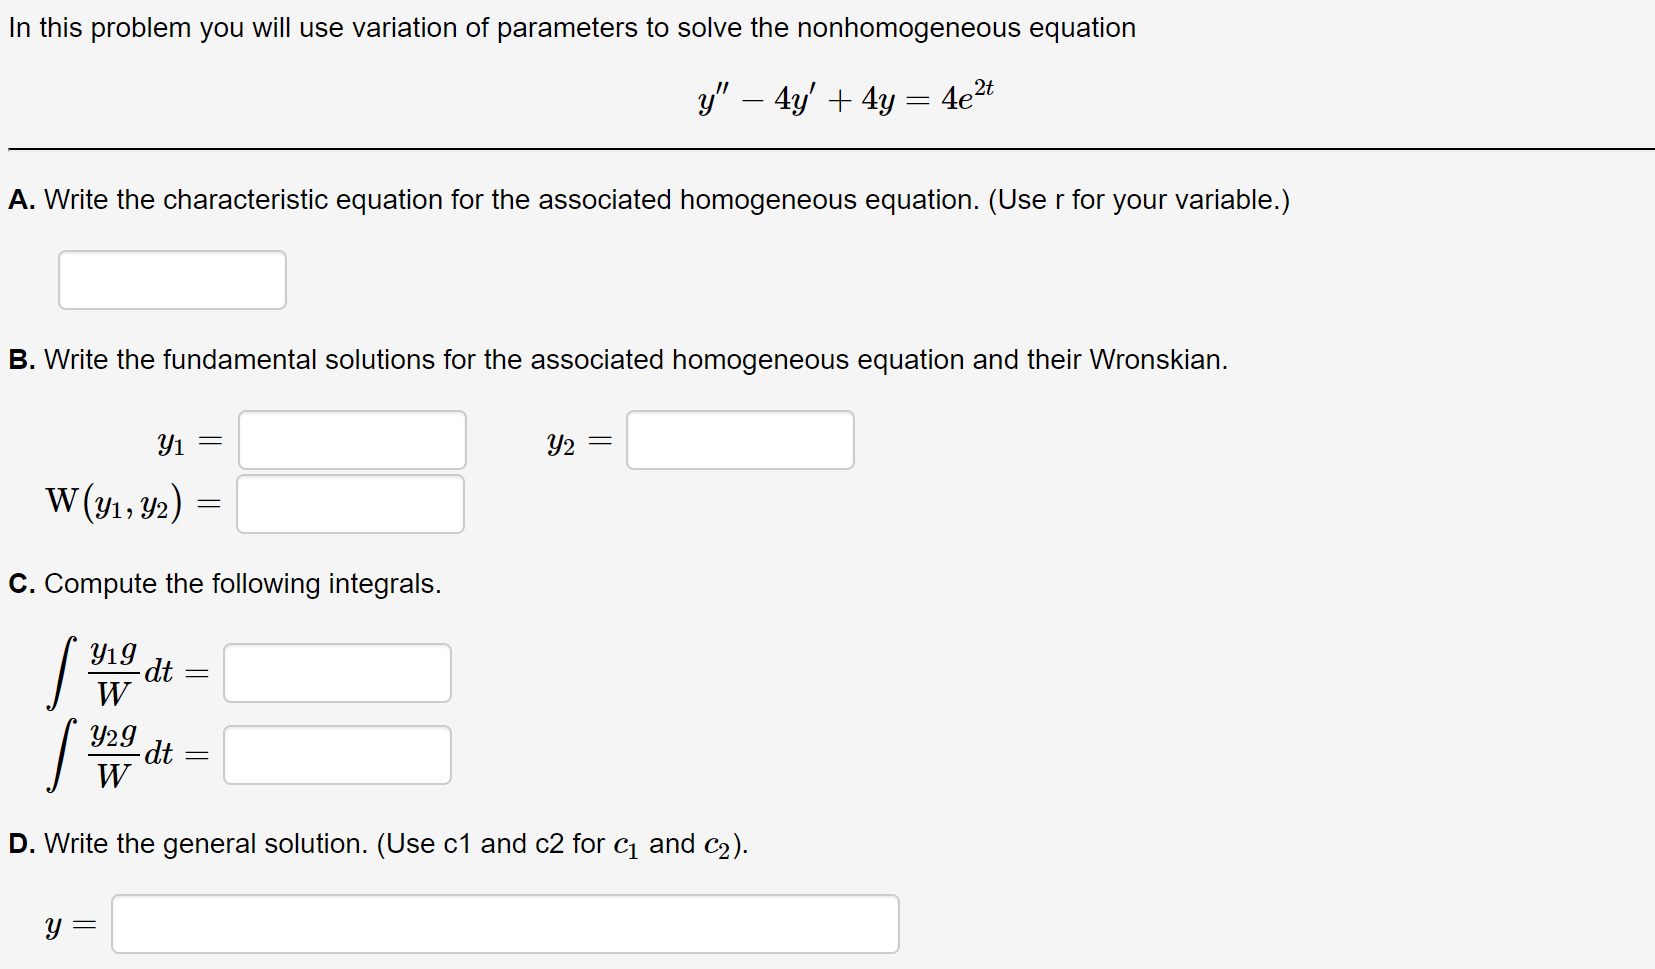Click the Part C heading text
Image resolution: width=1655 pixels, height=969 pixels.
(224, 583)
